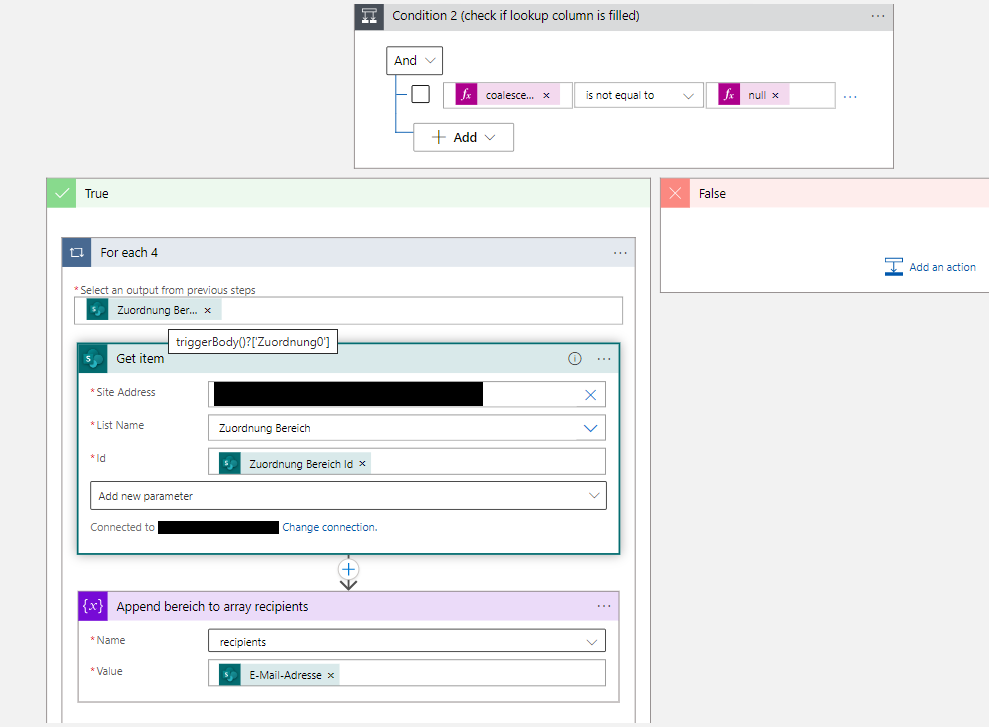The height and width of the screenshot is (727, 989).
Task: Open the ellipsis menu on Condition 2
Action: click(x=878, y=16)
